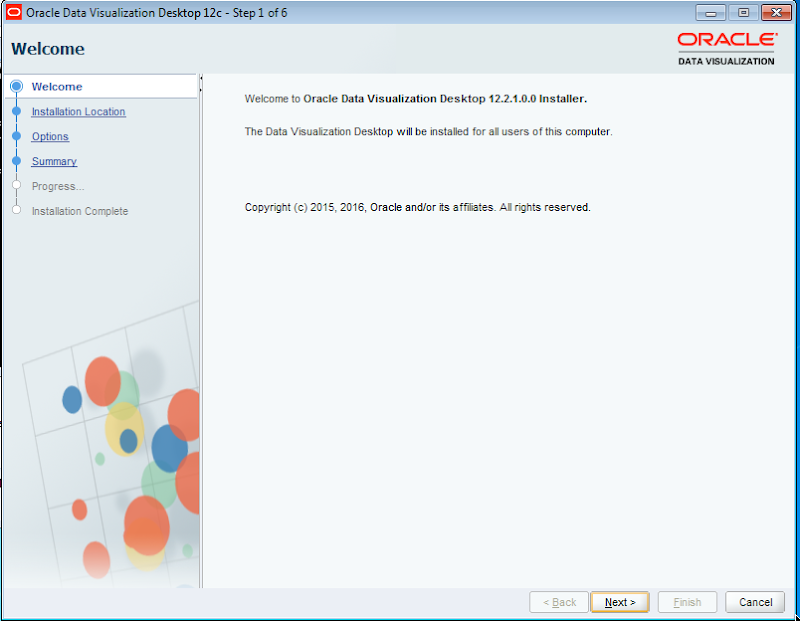Click the Welcome step circle marker
This screenshot has width=800, height=621.
pyautogui.click(x=16, y=86)
